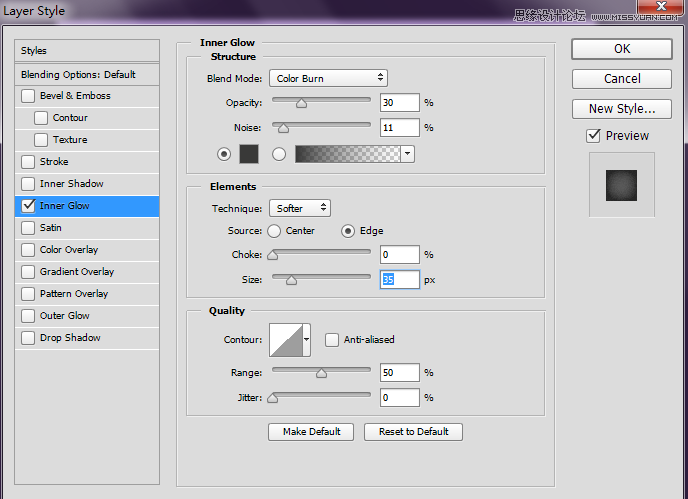Toggle the Preview checkbox
Viewport: 688px width, 499px height.
click(594, 136)
